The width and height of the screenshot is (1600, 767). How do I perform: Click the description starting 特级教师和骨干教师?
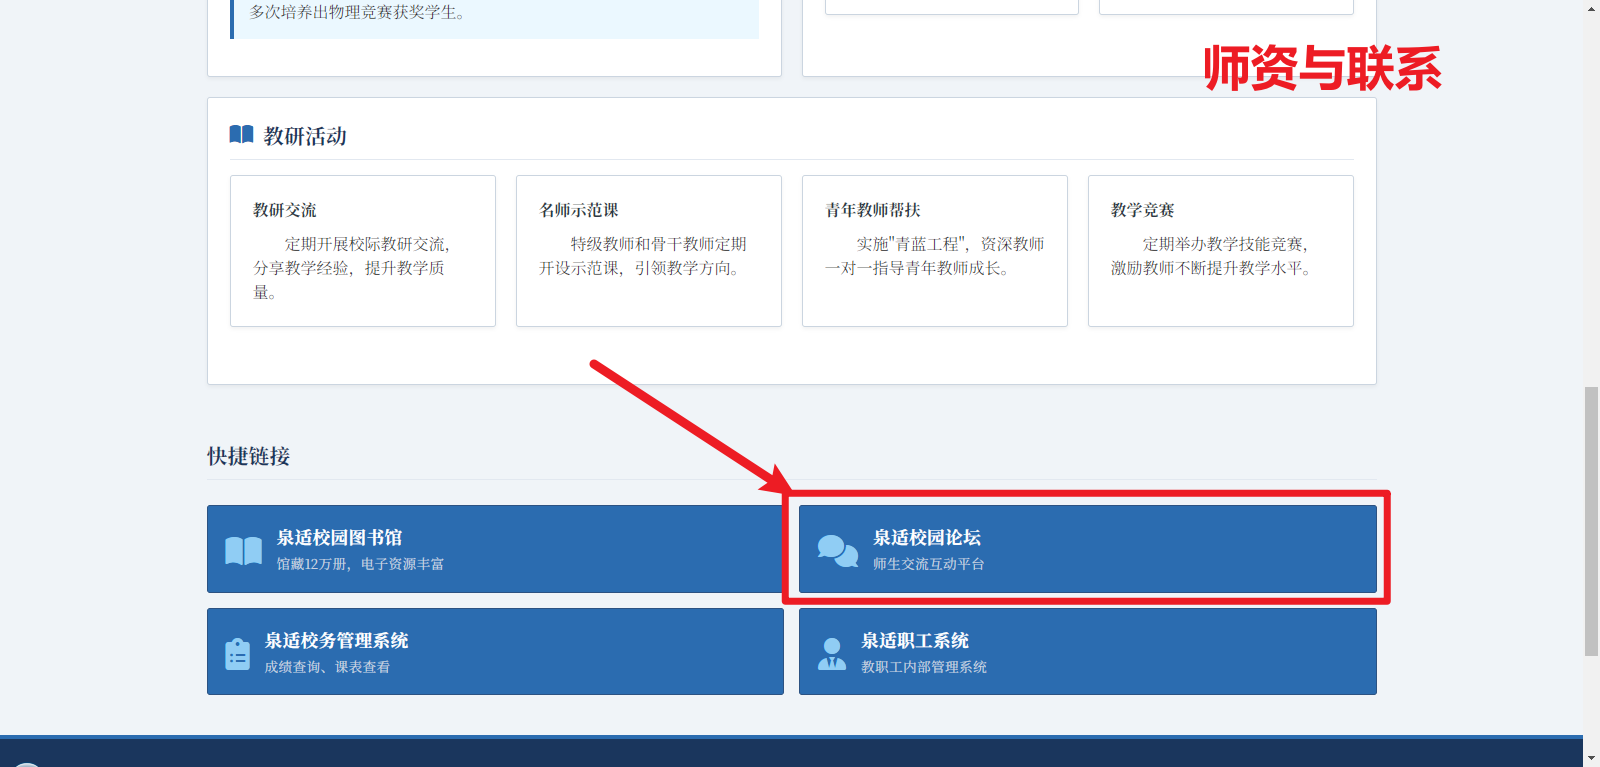643,256
